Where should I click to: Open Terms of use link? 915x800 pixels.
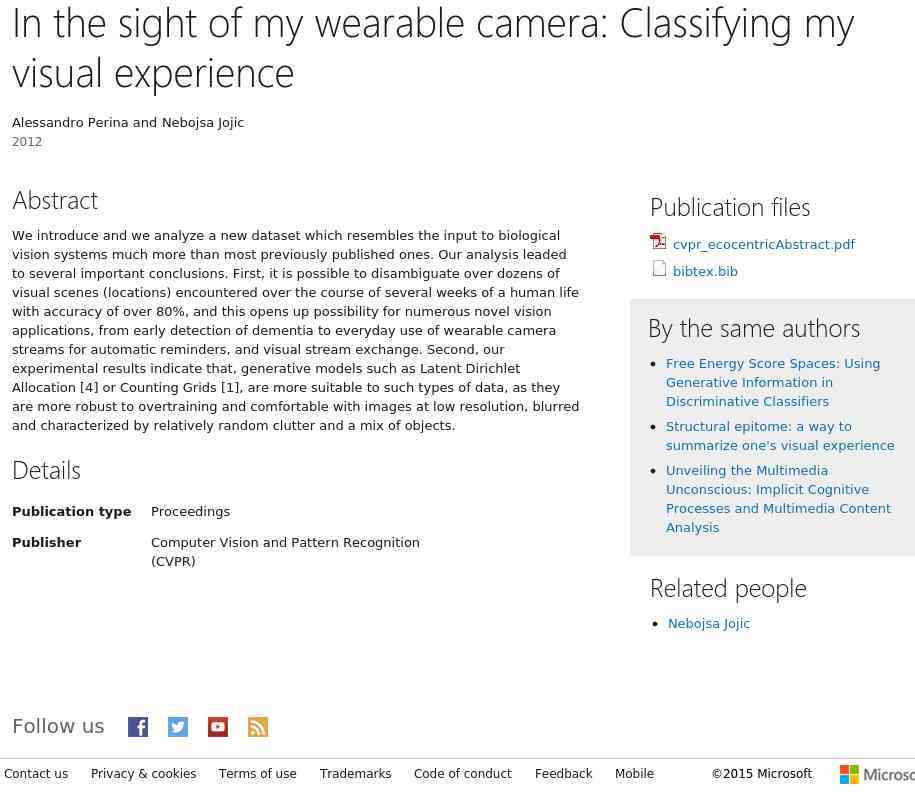(257, 774)
